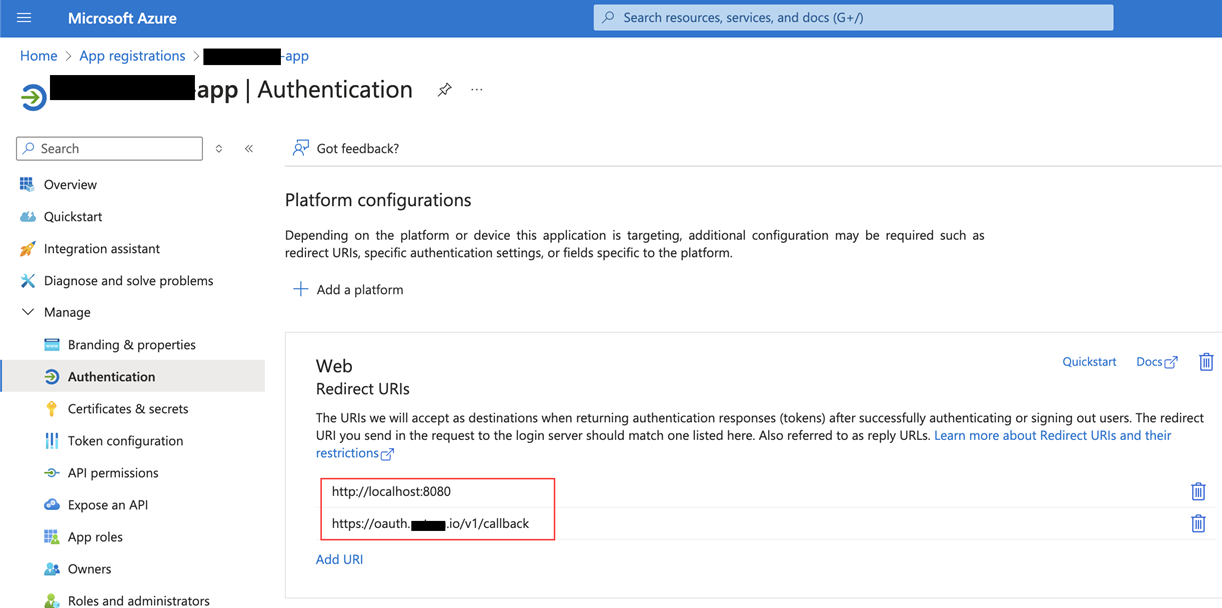
Task: Open the ellipsis more options menu
Action: click(477, 90)
